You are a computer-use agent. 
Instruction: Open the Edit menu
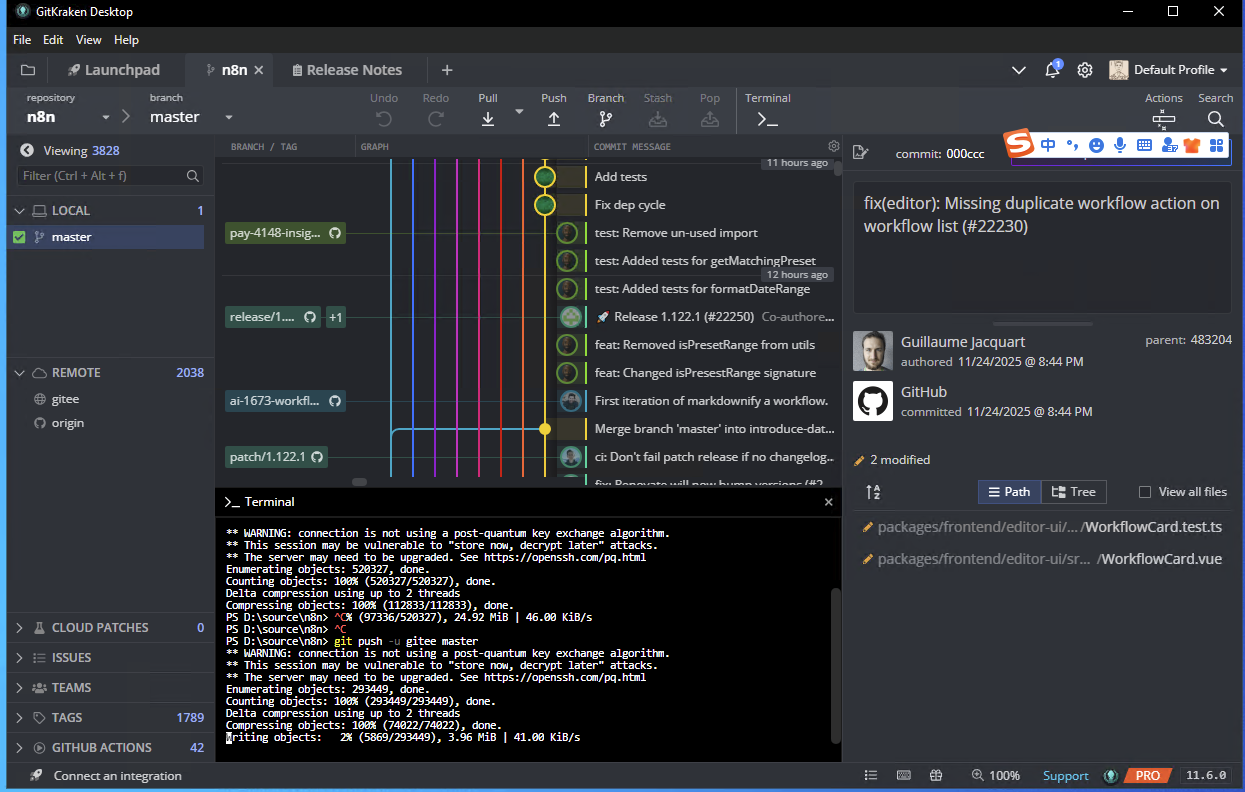(x=53, y=40)
